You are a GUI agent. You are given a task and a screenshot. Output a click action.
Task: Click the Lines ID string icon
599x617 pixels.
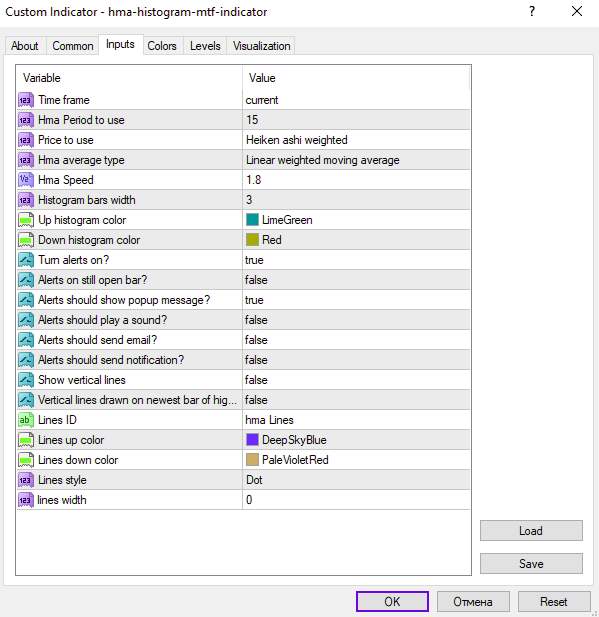[x=26, y=420]
